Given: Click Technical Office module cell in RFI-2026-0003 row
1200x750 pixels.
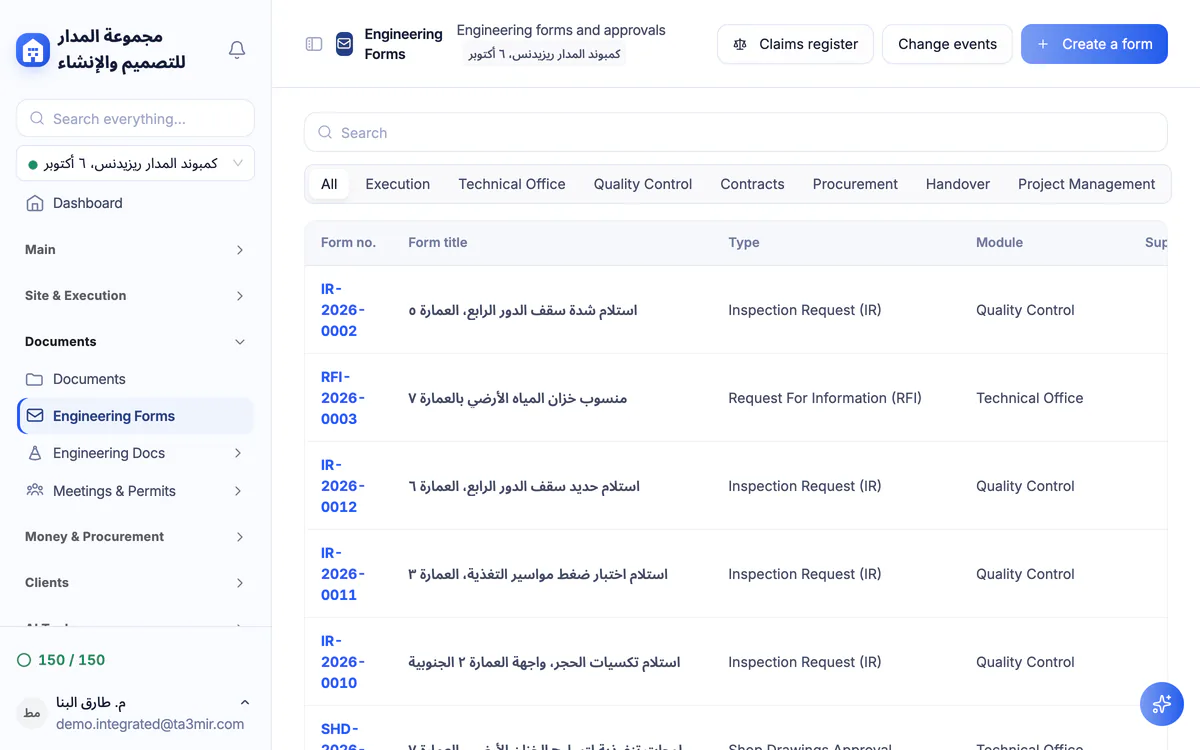Looking at the screenshot, I should 1030,398.
